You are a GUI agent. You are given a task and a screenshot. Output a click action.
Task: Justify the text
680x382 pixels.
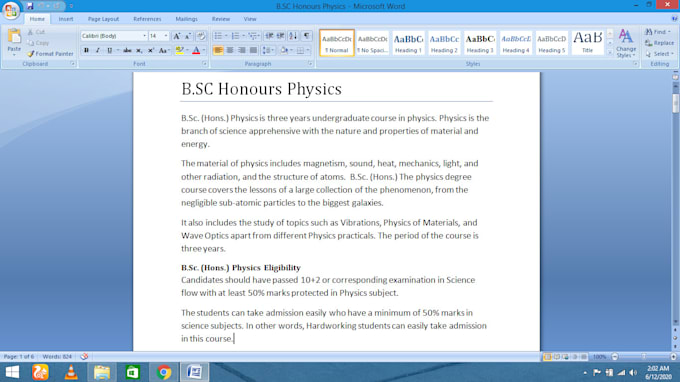(x=253, y=50)
